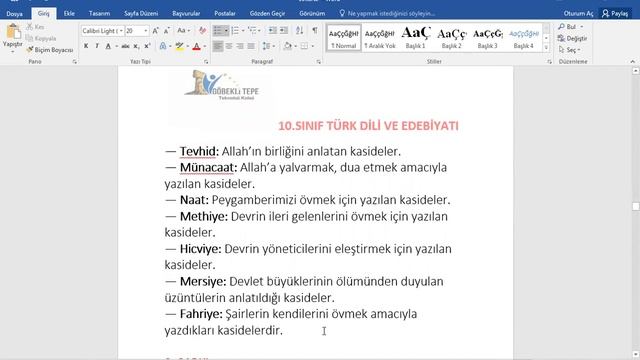The image size is (640, 360).
Task: Decrease paragraph indent
Action: pyautogui.click(x=272, y=31)
